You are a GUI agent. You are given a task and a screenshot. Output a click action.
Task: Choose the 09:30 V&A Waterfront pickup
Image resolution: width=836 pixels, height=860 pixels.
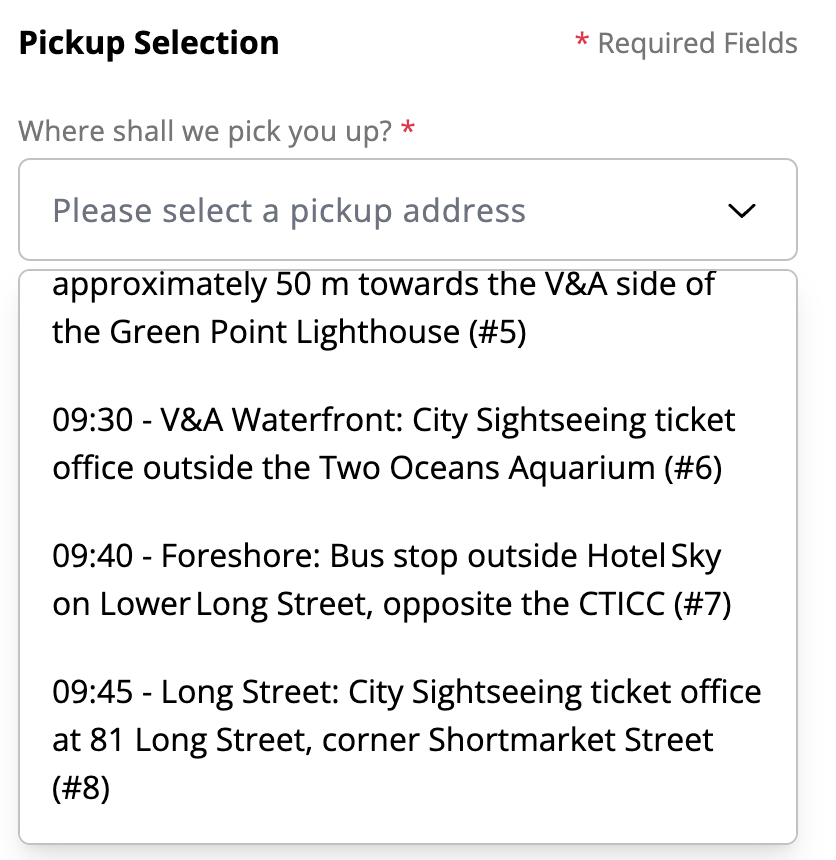tap(394, 443)
